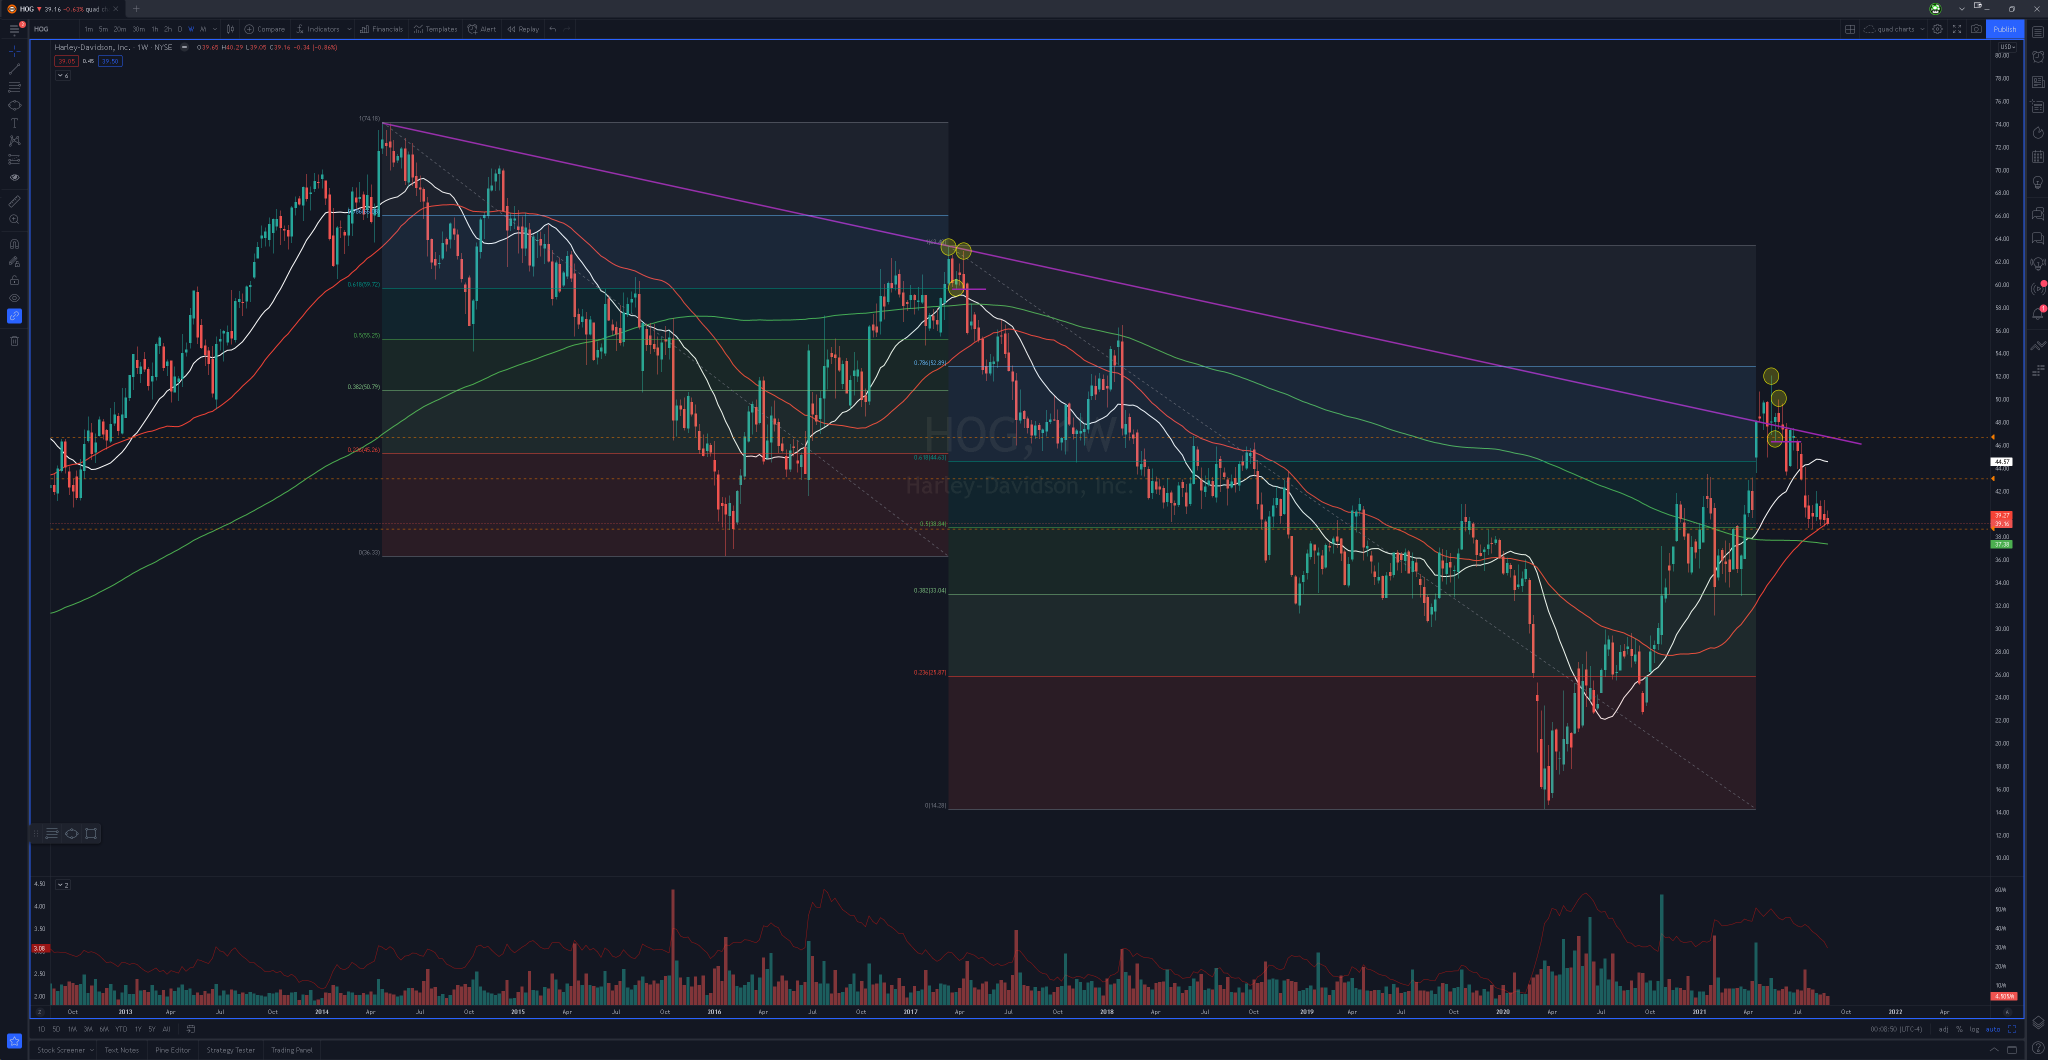
Task: Open the go to date icon
Action: click(x=191, y=1029)
